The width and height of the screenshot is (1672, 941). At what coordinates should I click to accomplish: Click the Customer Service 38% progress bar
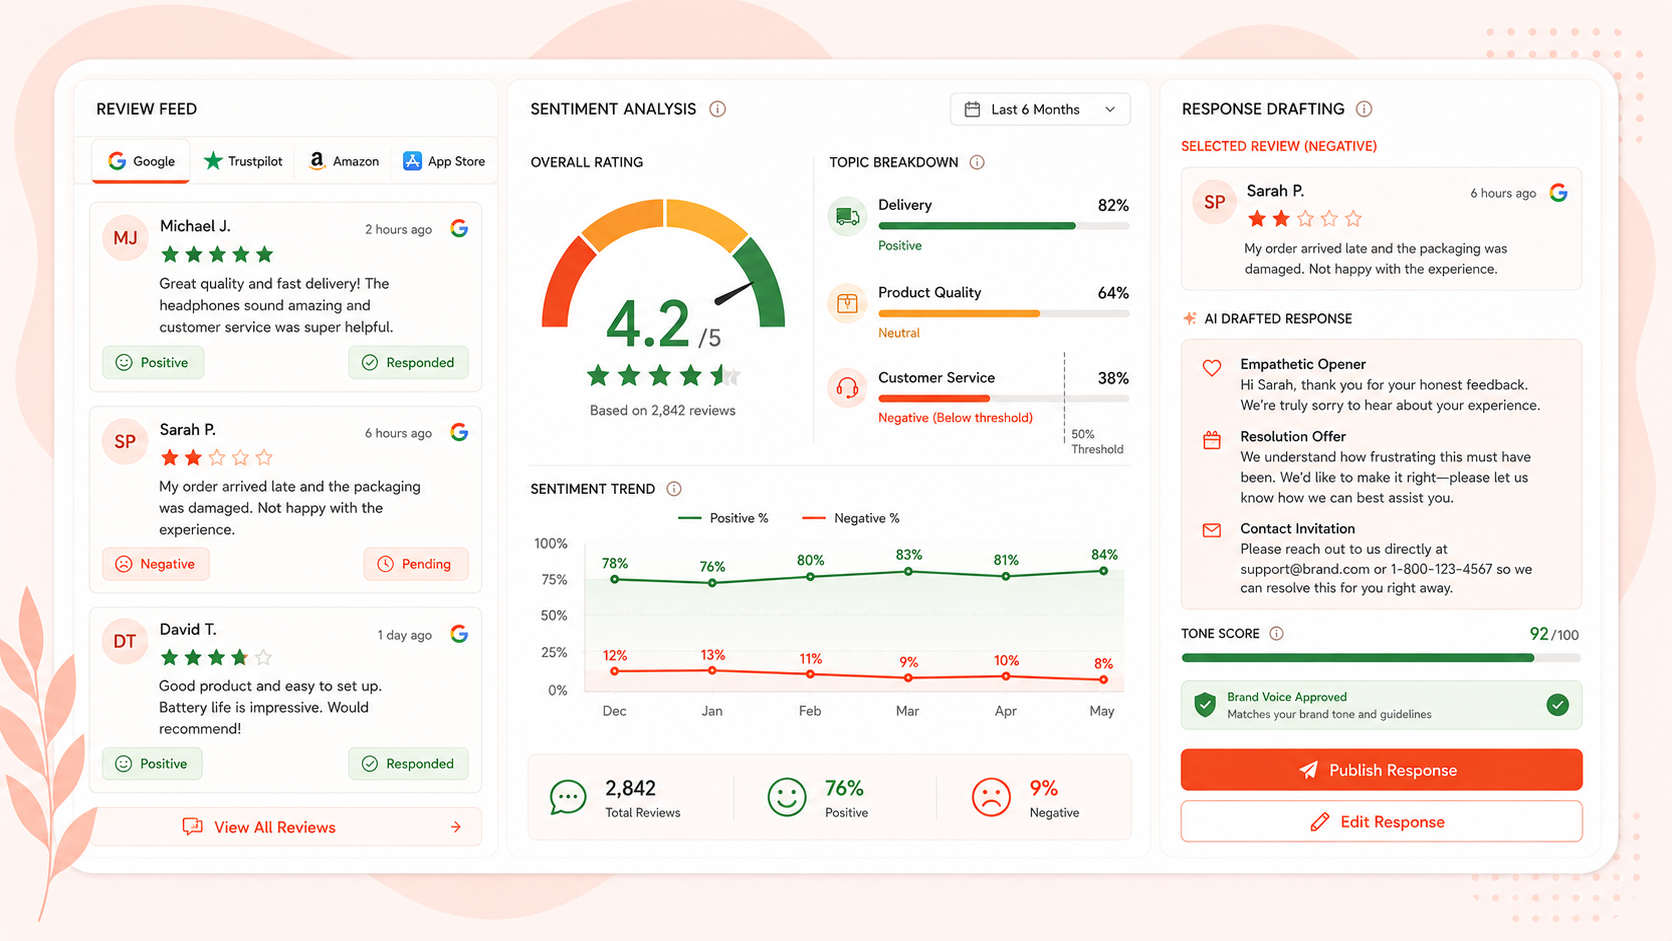(1003, 398)
